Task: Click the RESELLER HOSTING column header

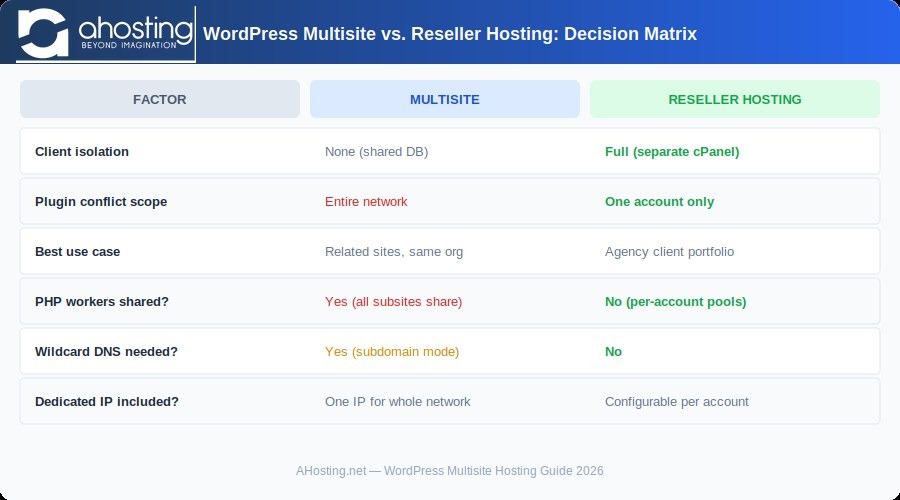Action: tap(735, 99)
